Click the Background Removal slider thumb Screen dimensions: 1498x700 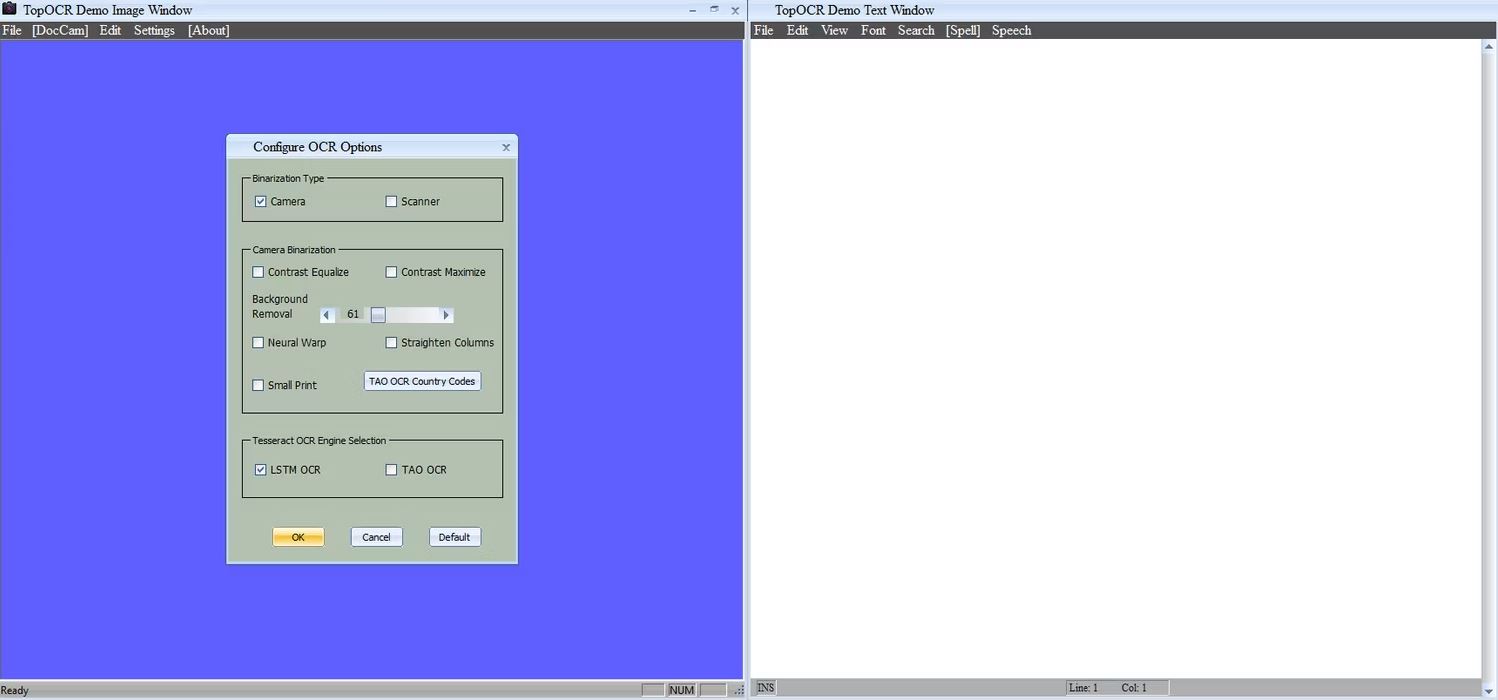378,315
